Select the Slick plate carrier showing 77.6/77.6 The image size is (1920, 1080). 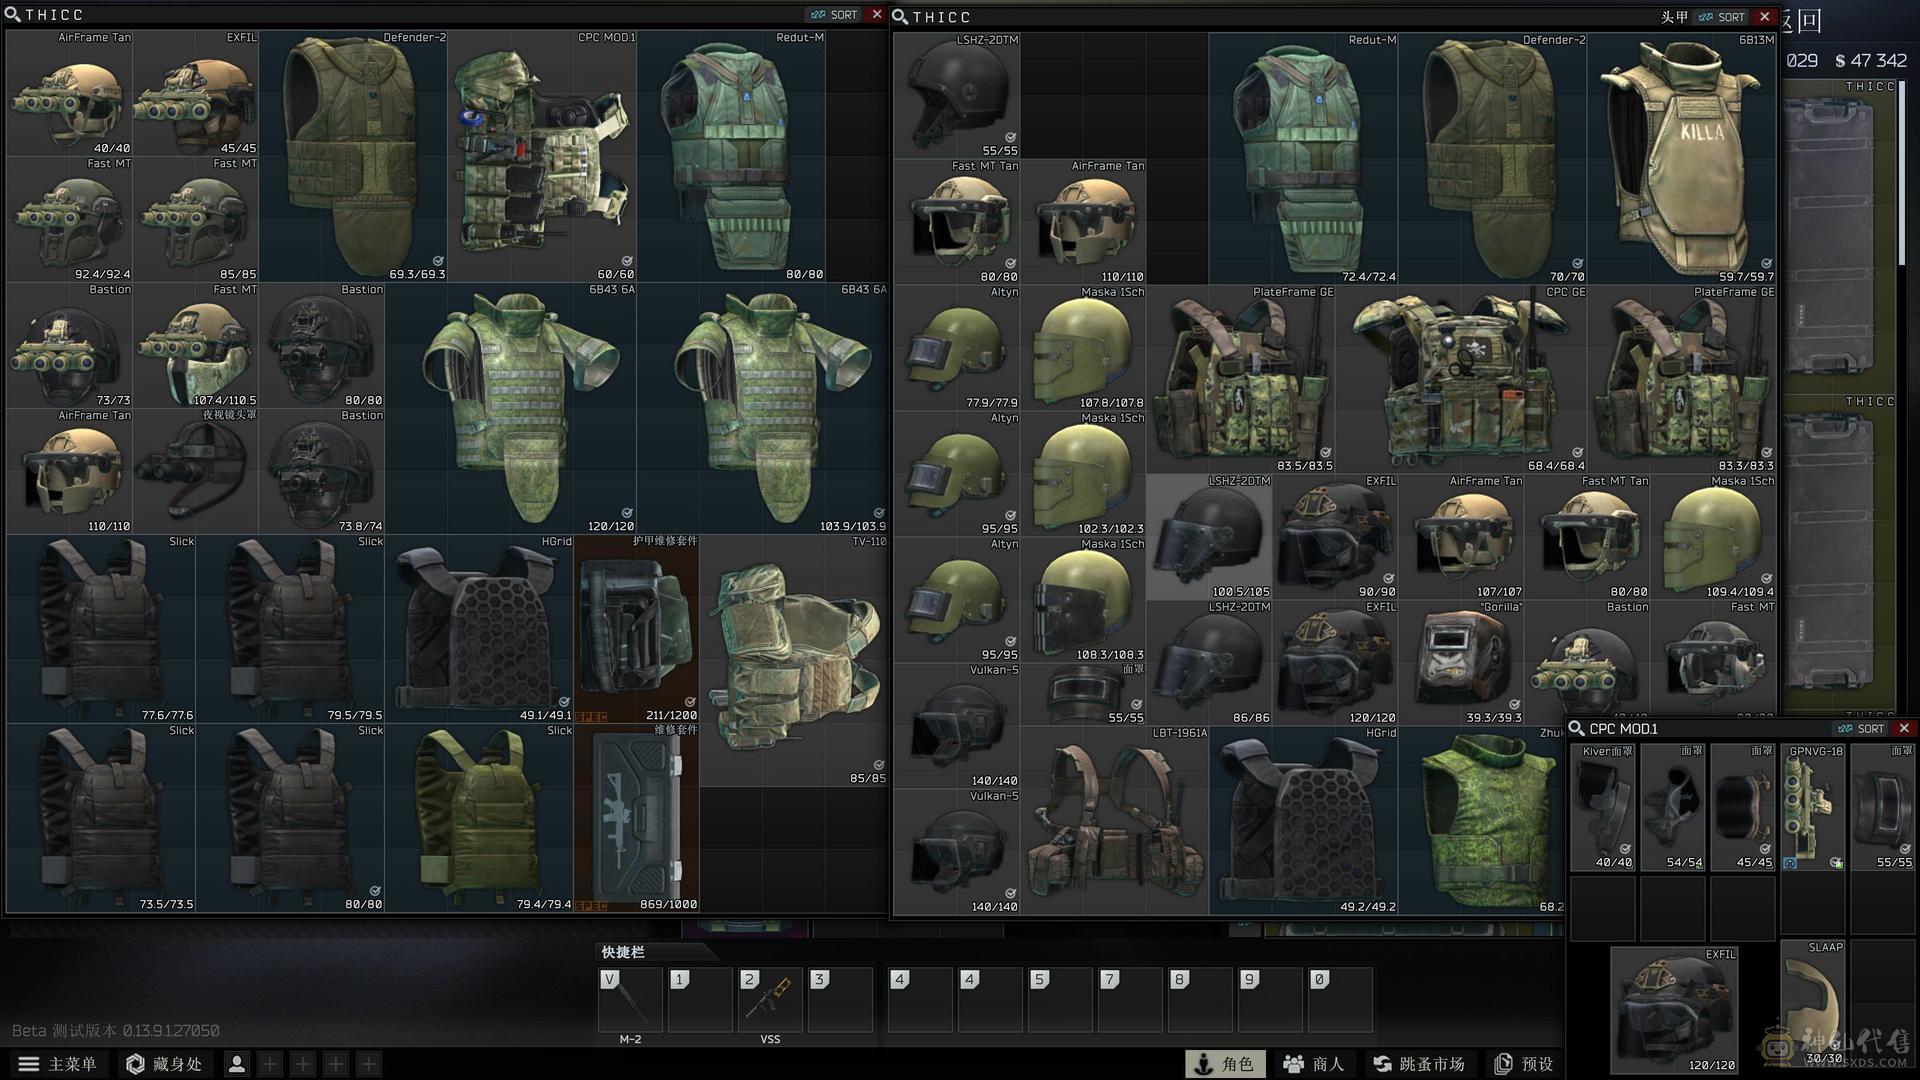coord(101,629)
